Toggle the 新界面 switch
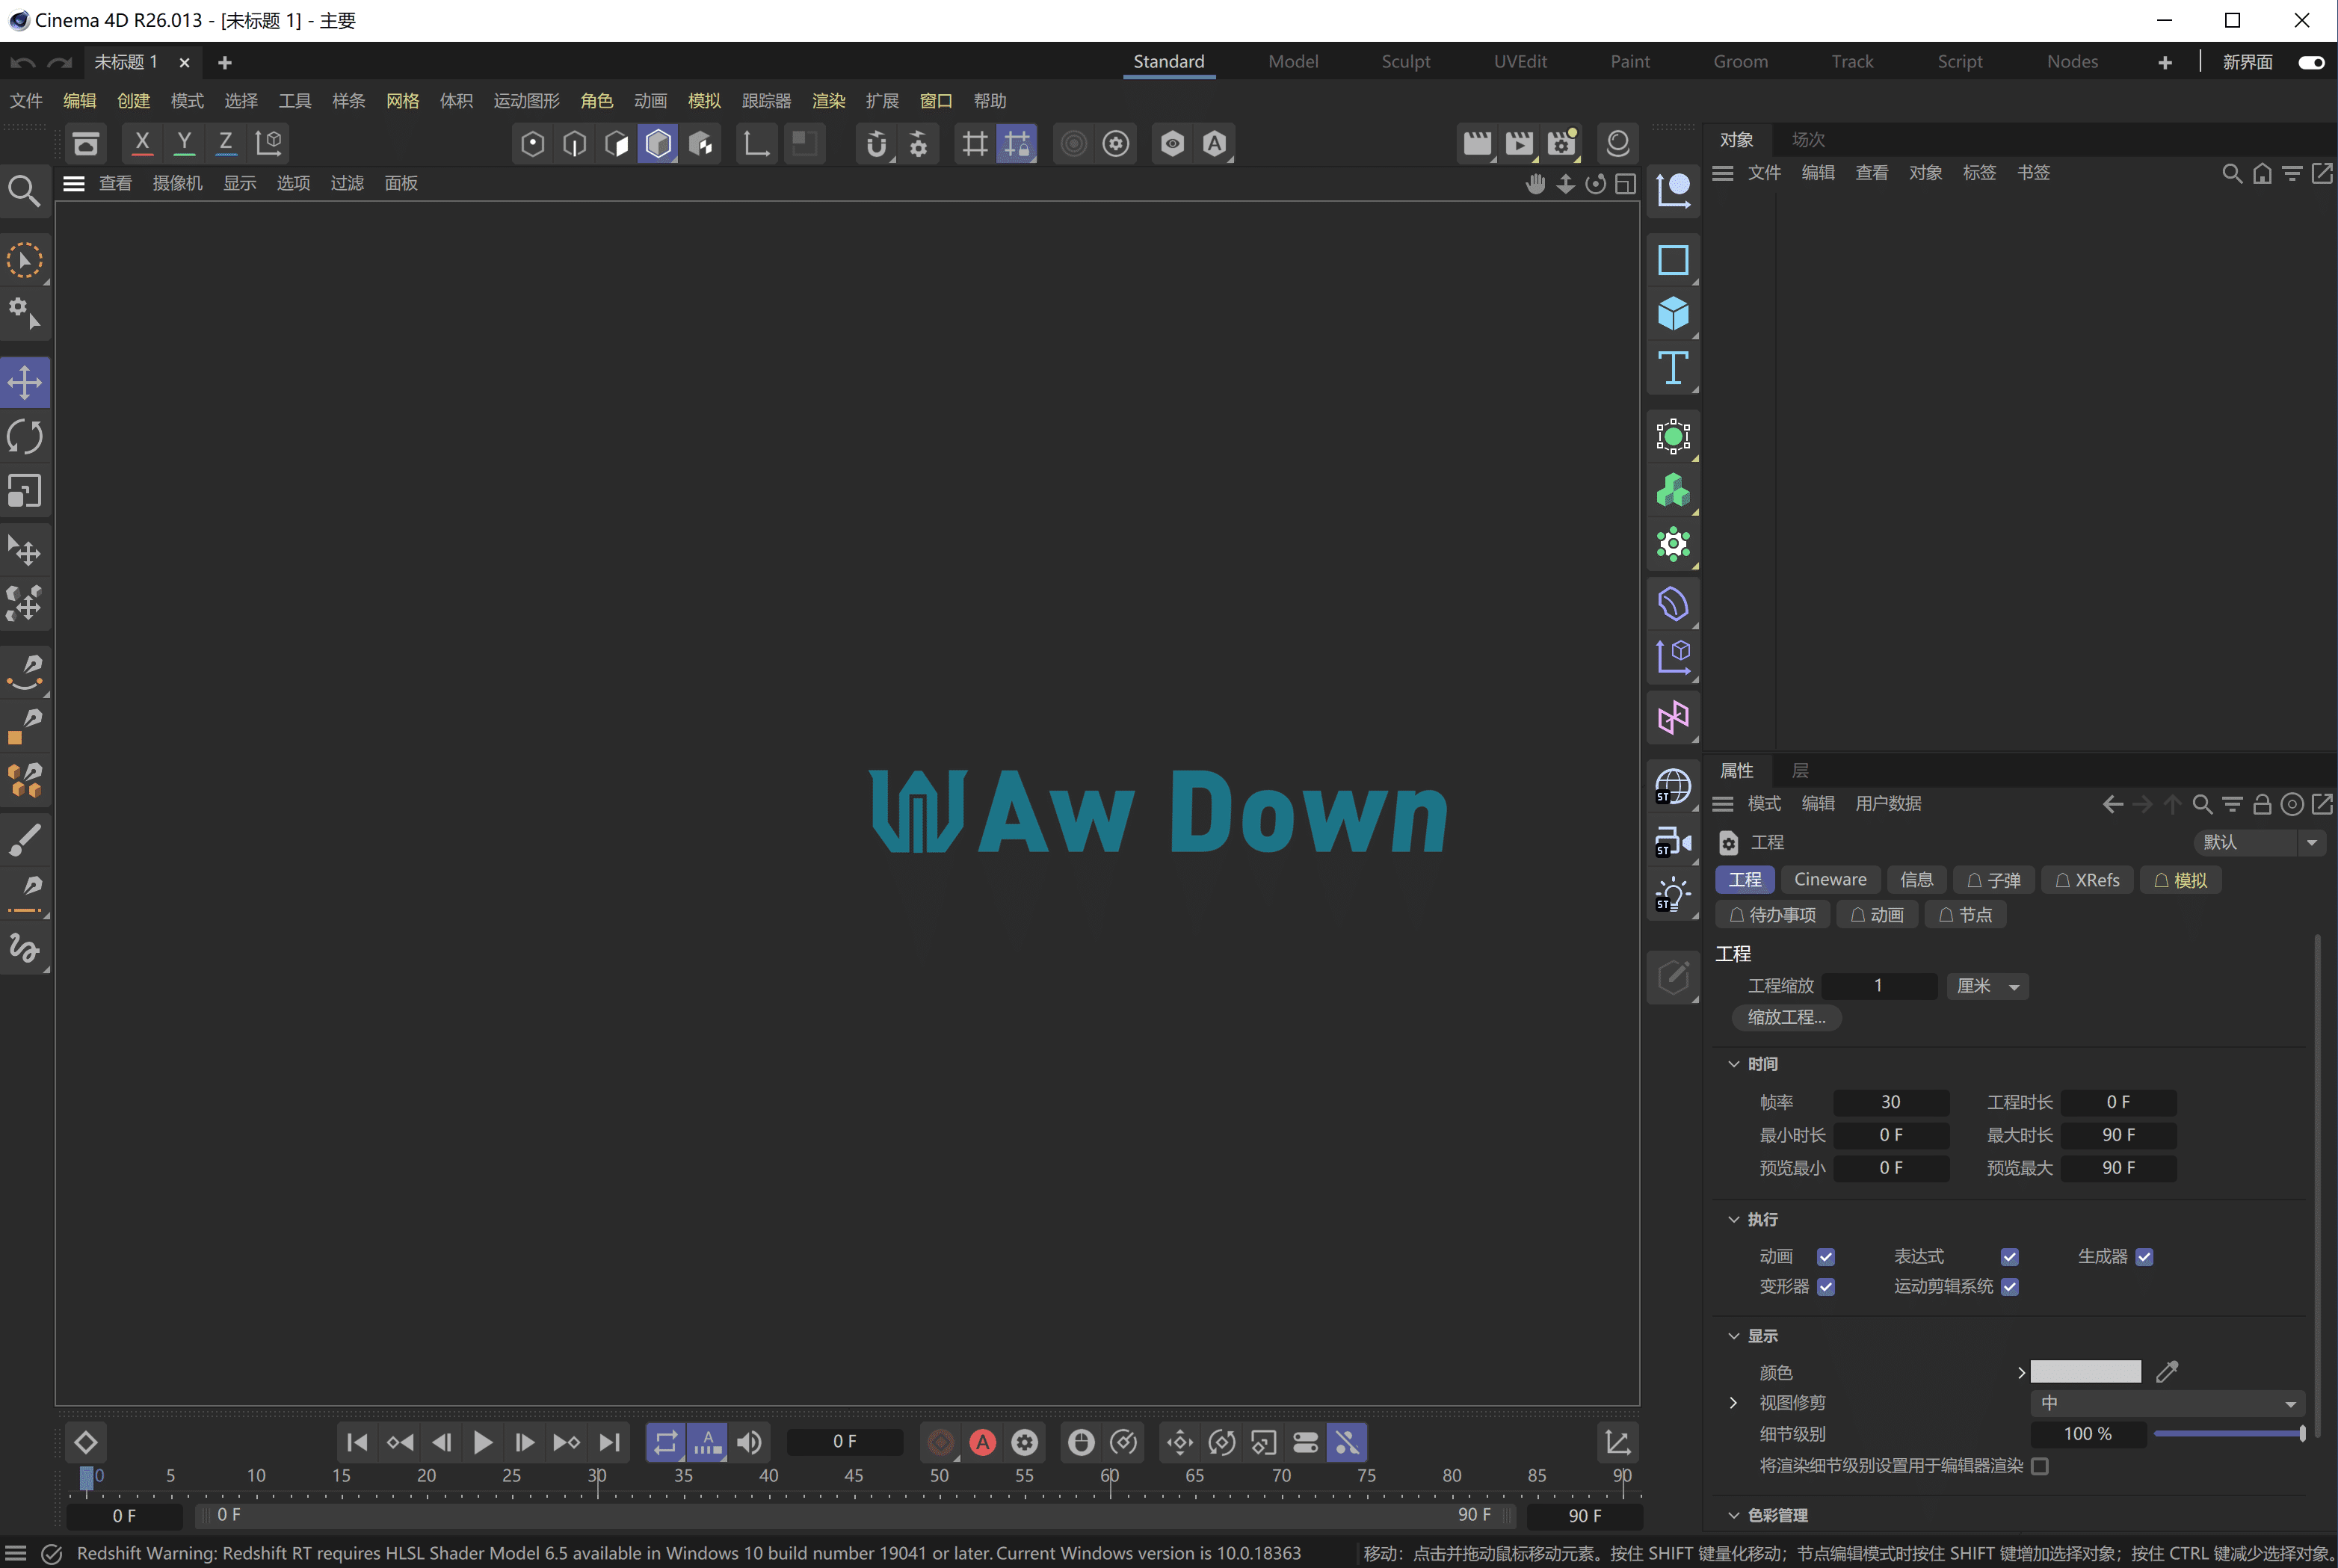The width and height of the screenshot is (2338, 1568). pos(2311,62)
